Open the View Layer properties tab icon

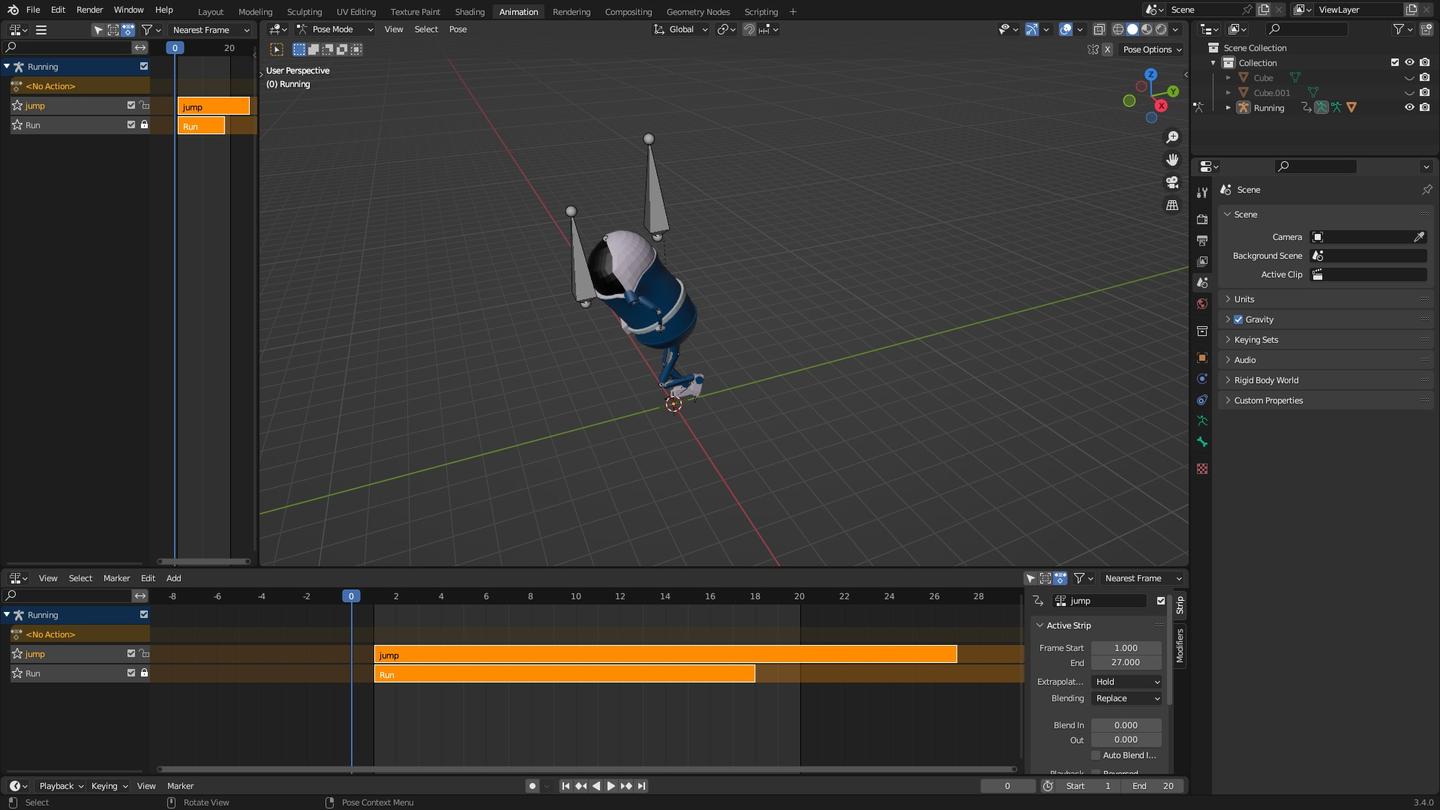1202,262
